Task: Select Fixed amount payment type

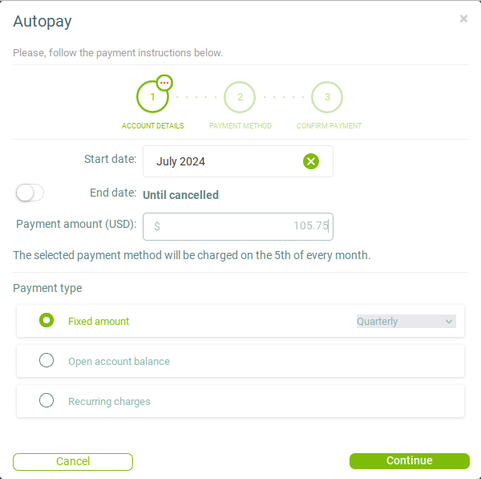Action: 46,320
